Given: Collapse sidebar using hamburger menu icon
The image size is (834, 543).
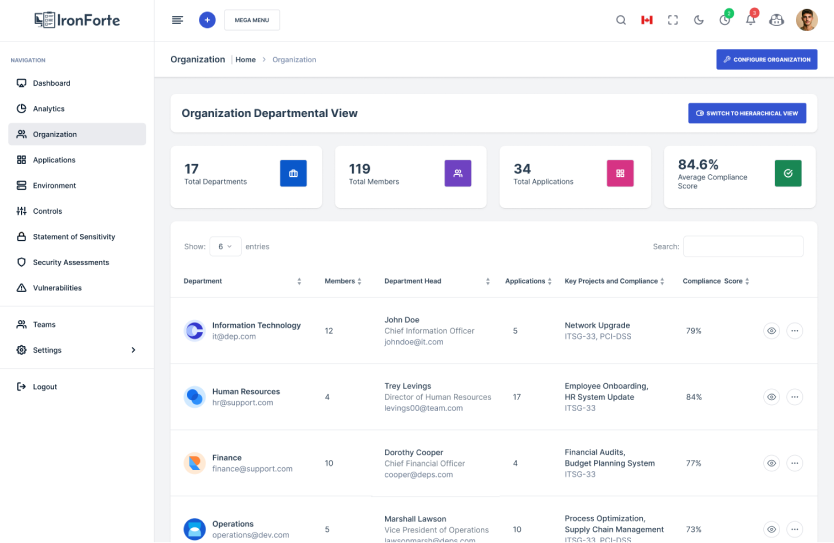Looking at the screenshot, I should click(x=178, y=20).
